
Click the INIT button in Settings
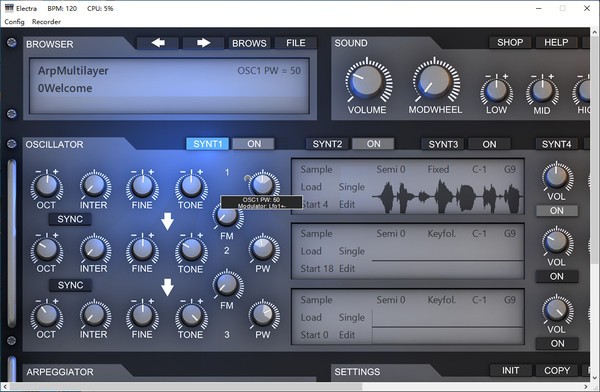510,370
